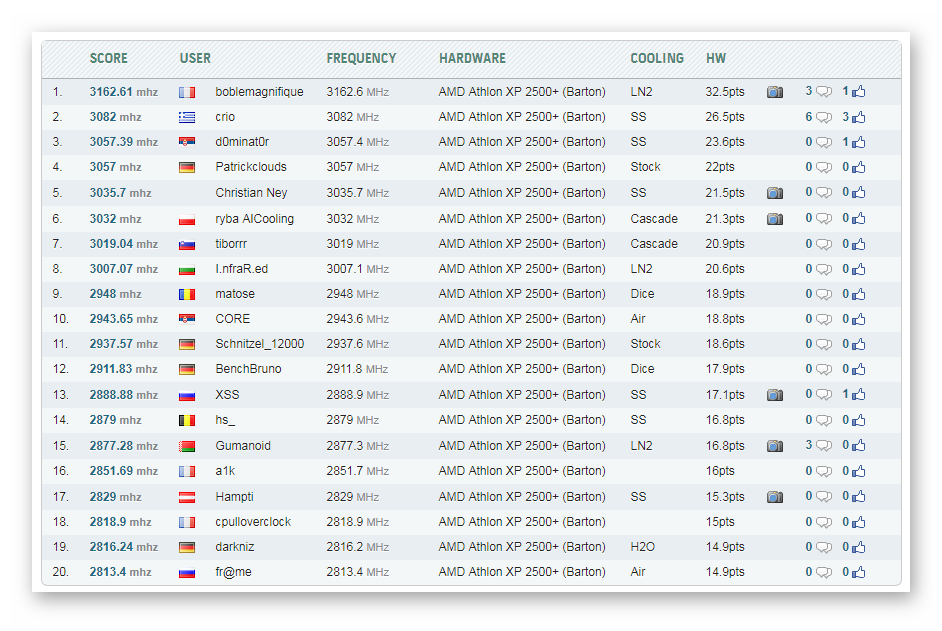Thumbs-up the XSS entry
Image resolution: width=942 pixels, height=631 pixels.
pos(858,394)
